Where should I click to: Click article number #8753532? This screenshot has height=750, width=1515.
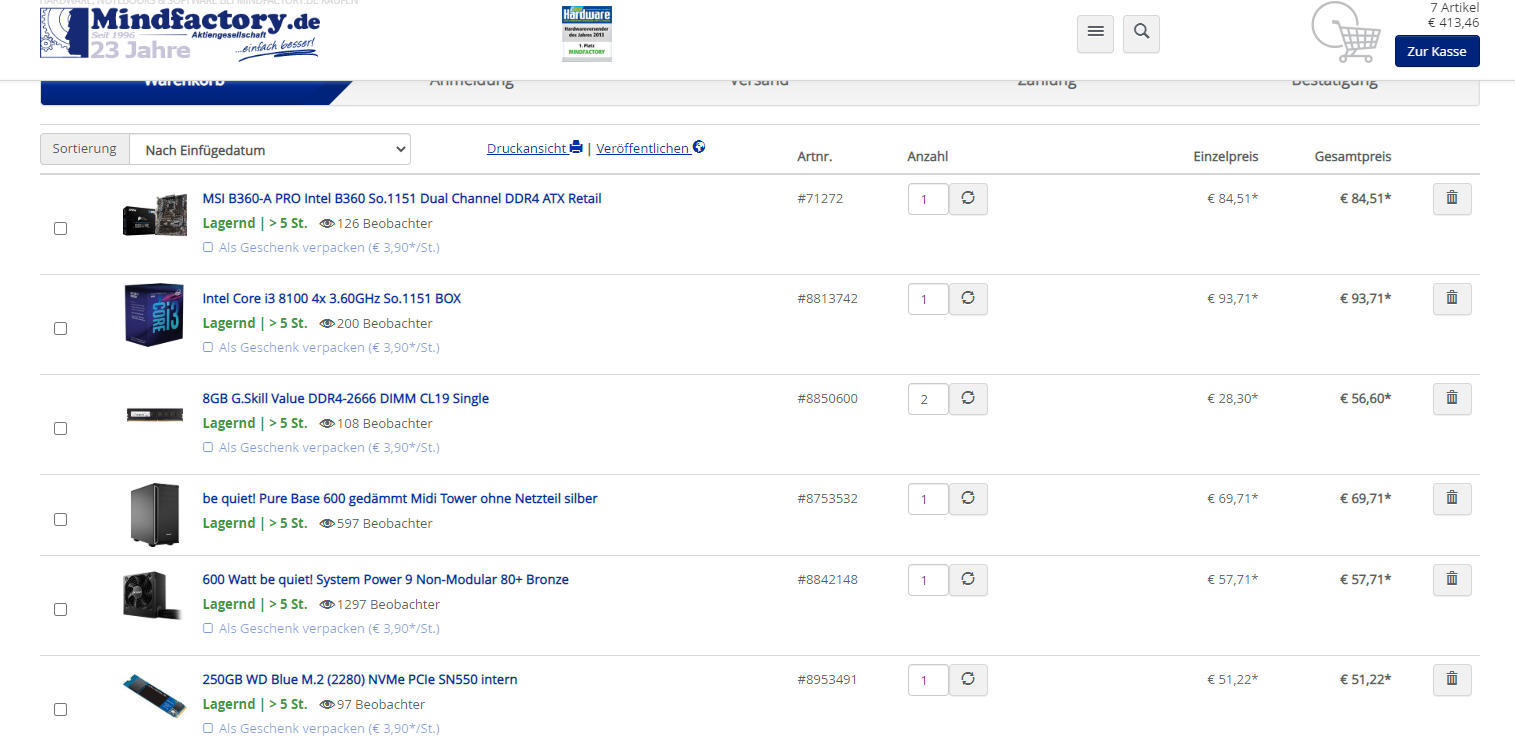827,498
